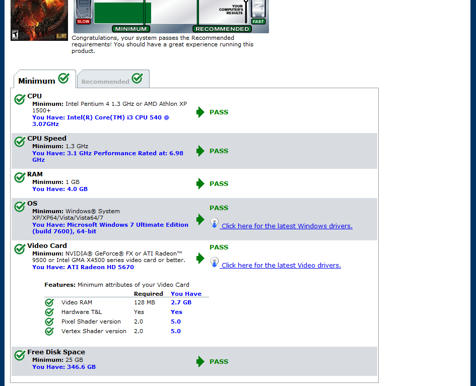
Task: Click the PASS result for OS
Action: 219,208
